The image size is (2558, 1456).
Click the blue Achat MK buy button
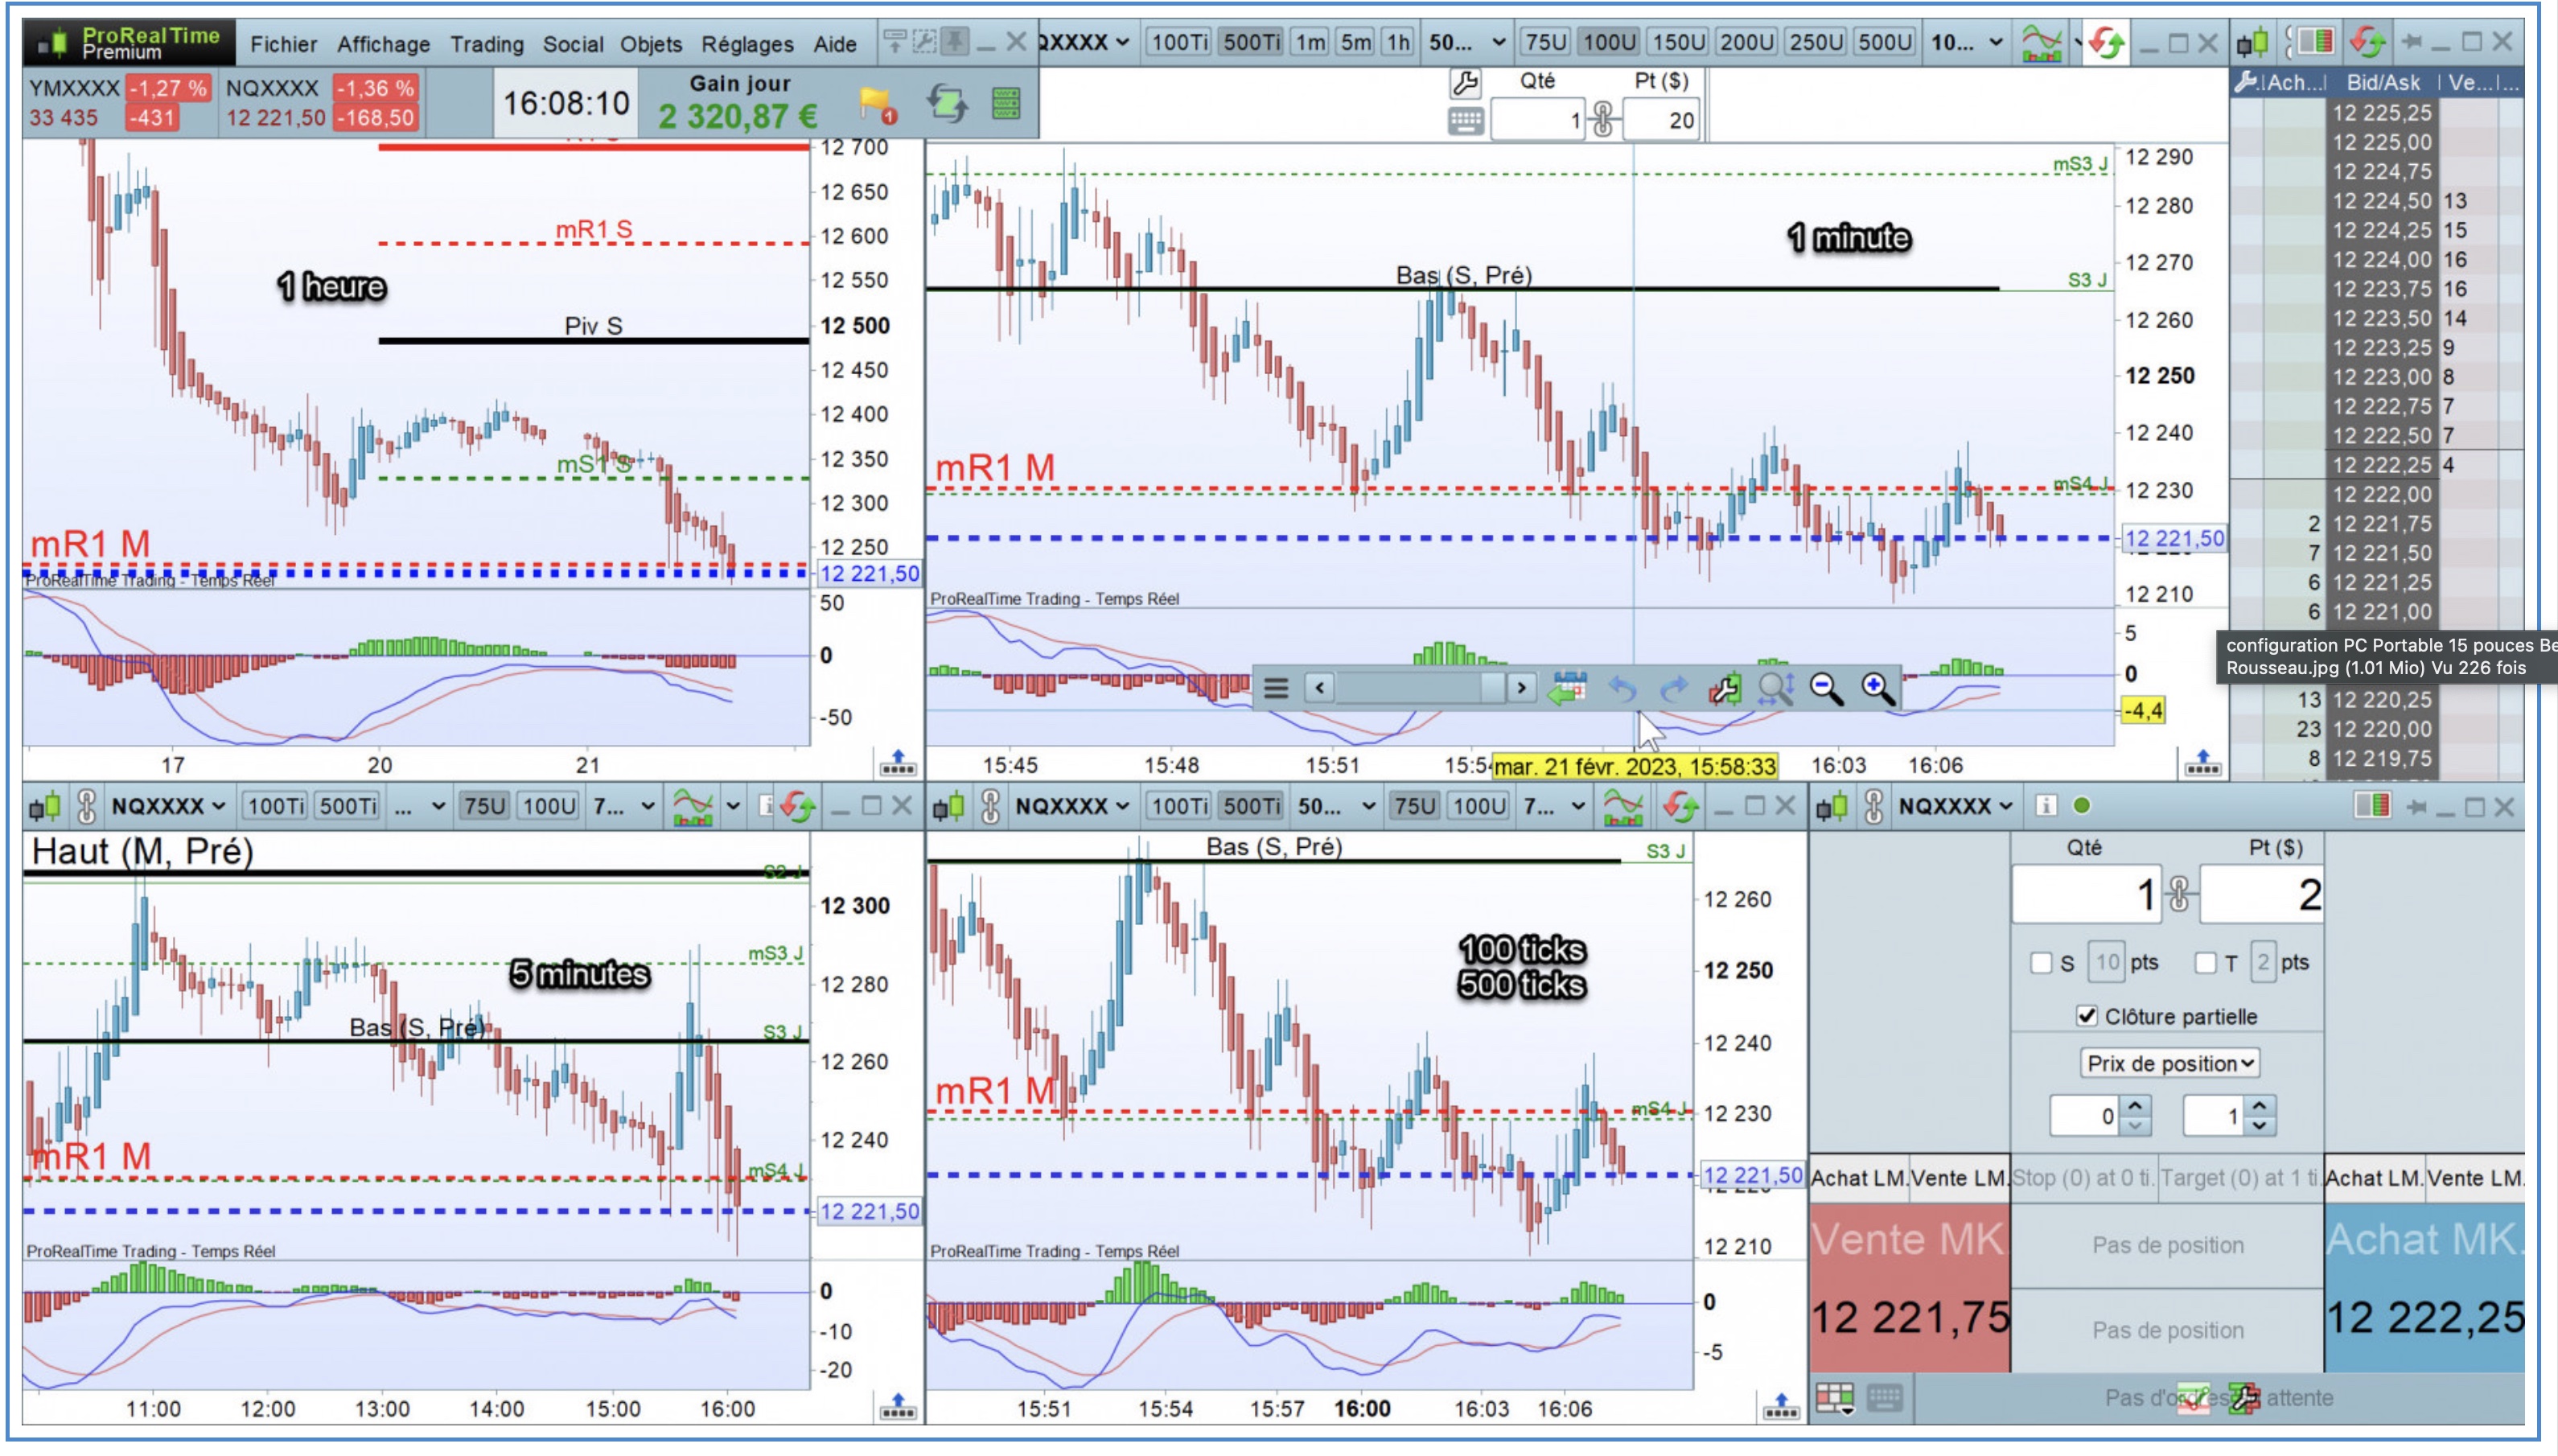pyautogui.click(x=2424, y=1287)
